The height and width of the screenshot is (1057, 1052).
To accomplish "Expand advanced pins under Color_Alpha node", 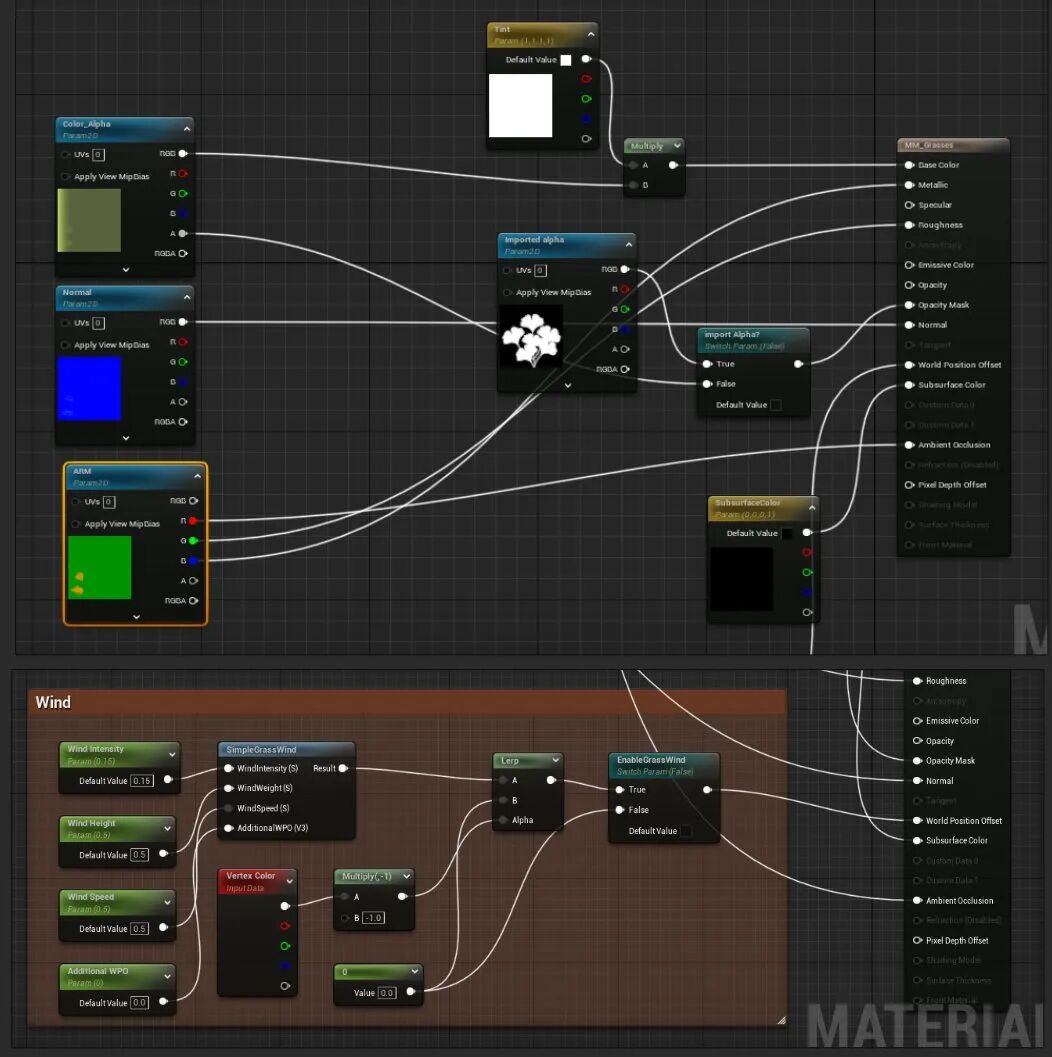I will (126, 269).
